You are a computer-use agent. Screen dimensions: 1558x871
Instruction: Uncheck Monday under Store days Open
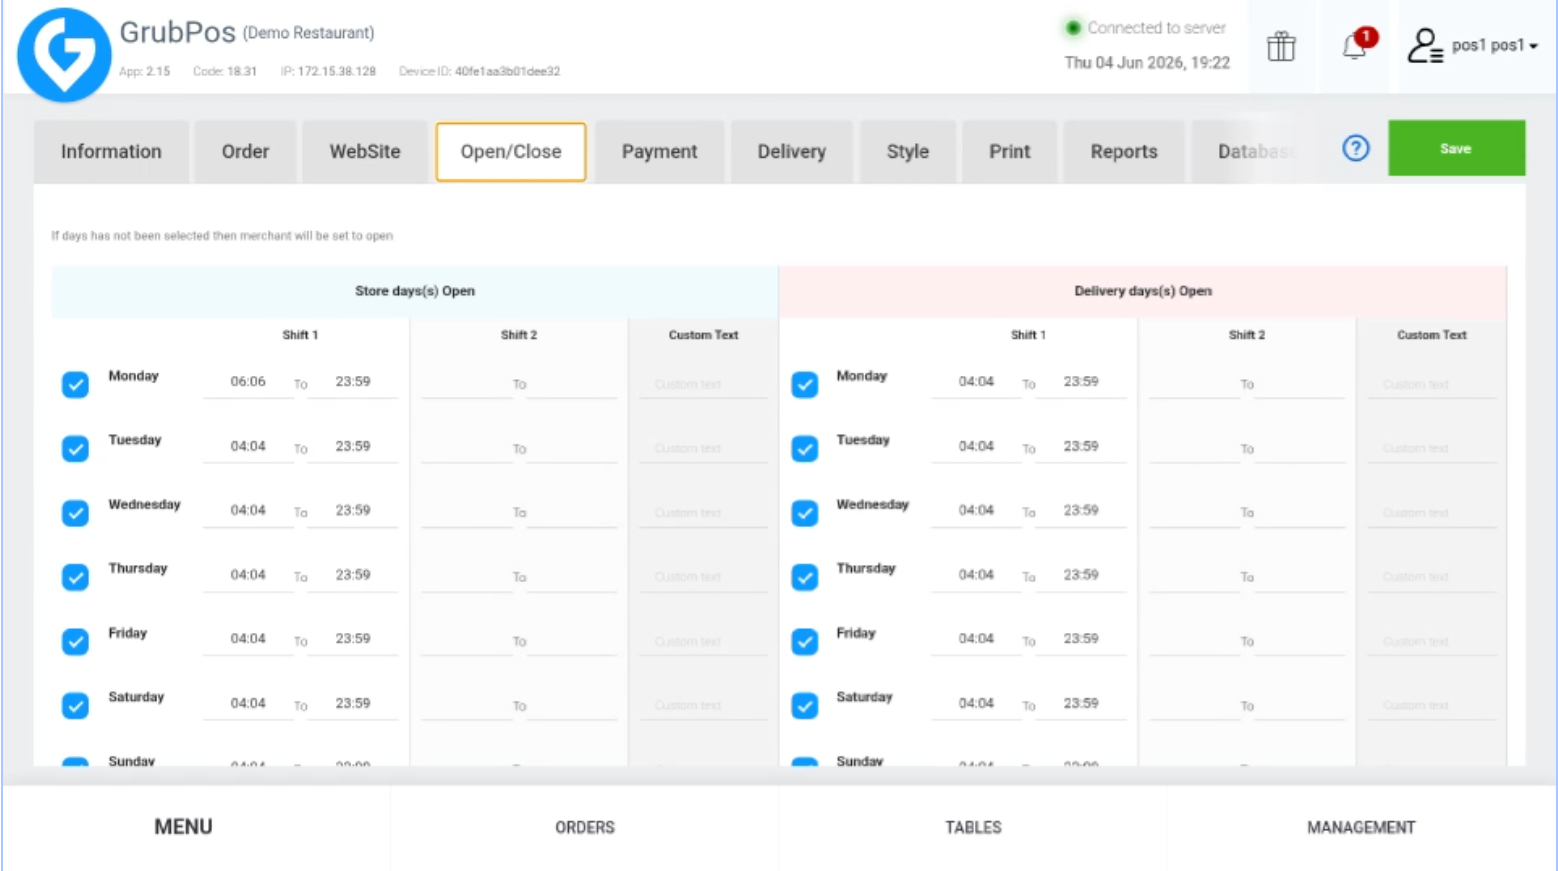coord(75,385)
